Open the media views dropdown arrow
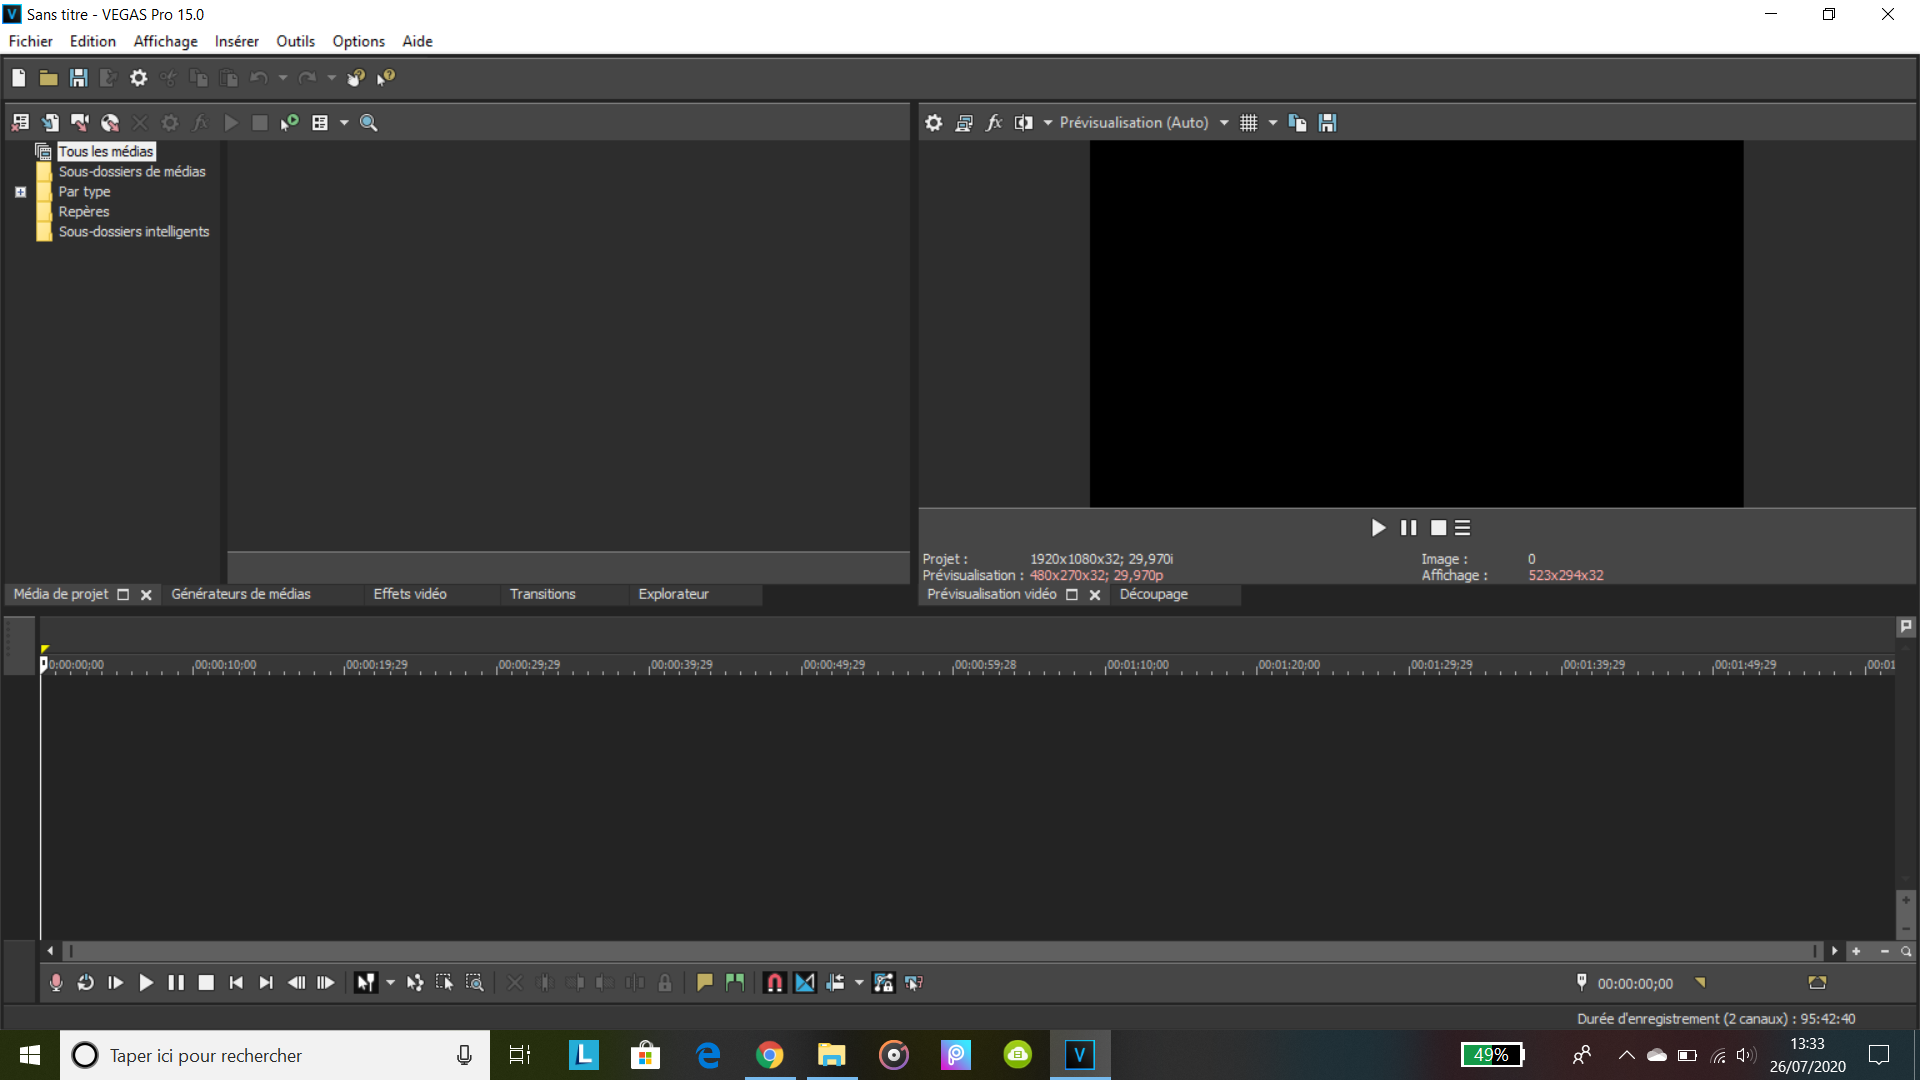 tap(344, 123)
